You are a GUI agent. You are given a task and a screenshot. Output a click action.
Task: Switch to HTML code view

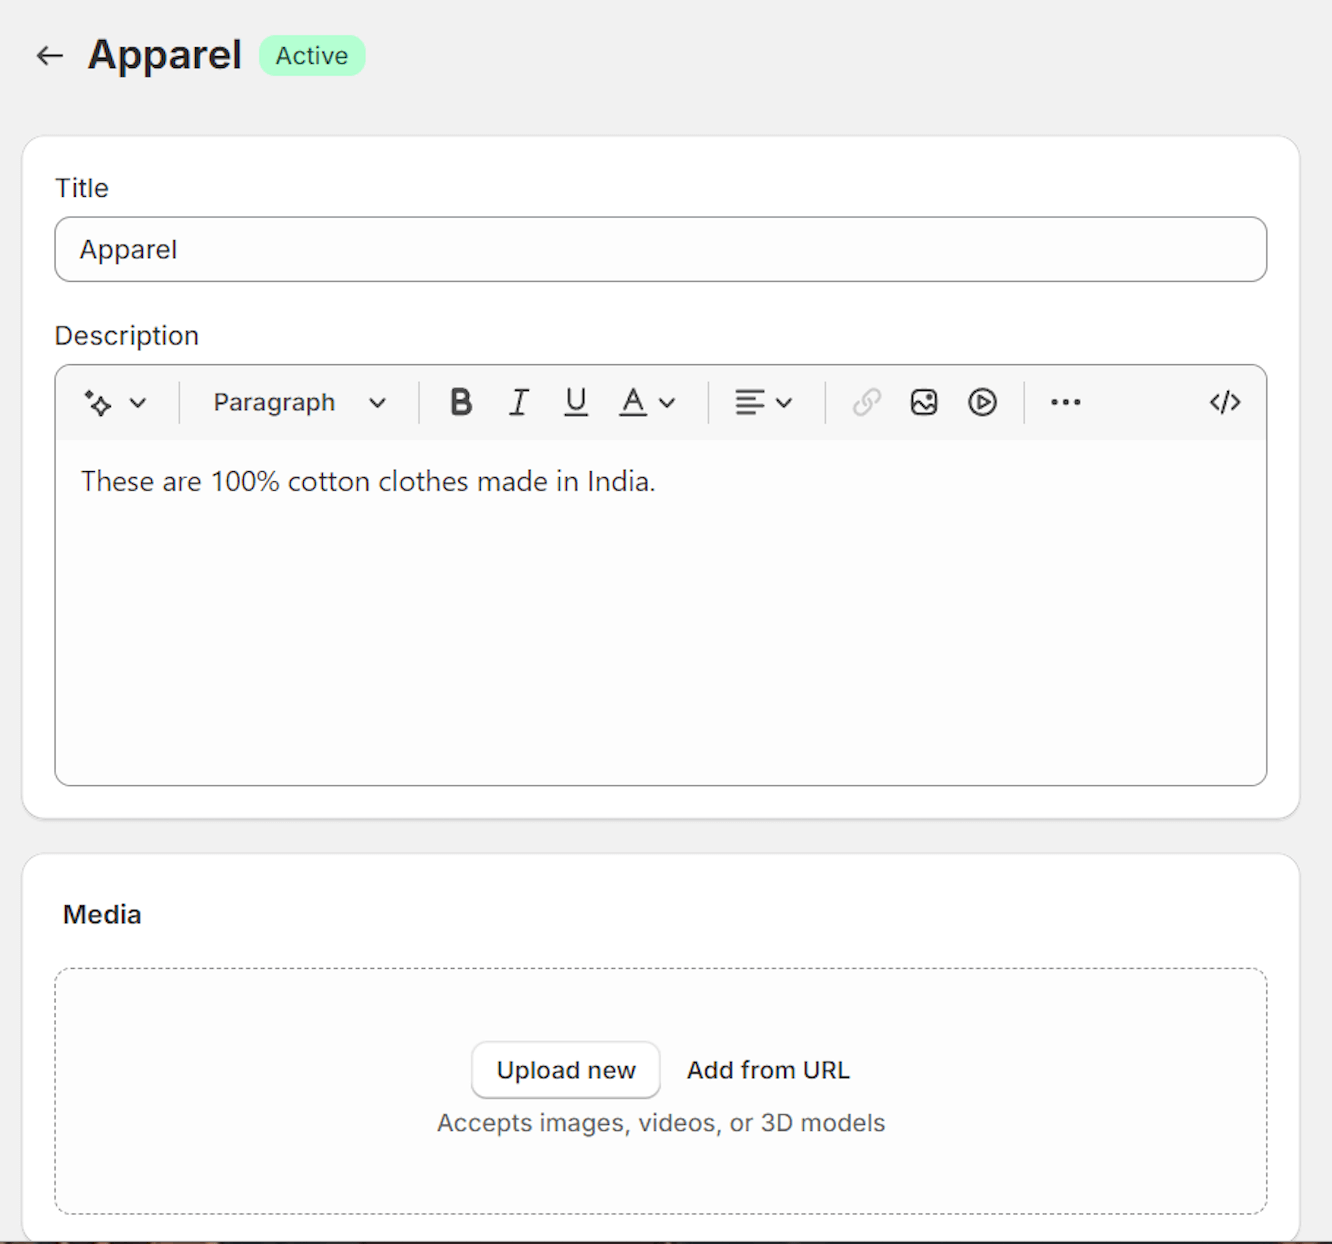[x=1225, y=402]
